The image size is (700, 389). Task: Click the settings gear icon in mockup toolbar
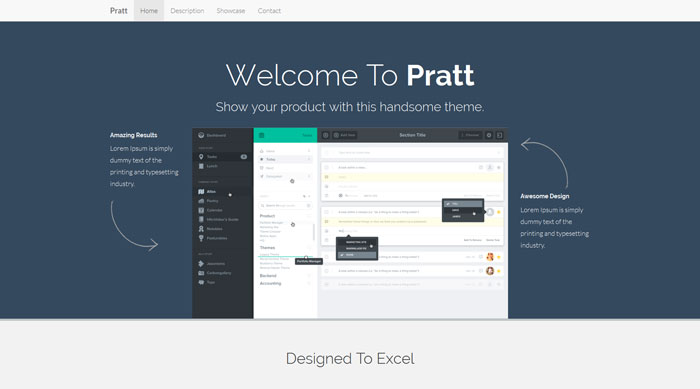coord(489,135)
